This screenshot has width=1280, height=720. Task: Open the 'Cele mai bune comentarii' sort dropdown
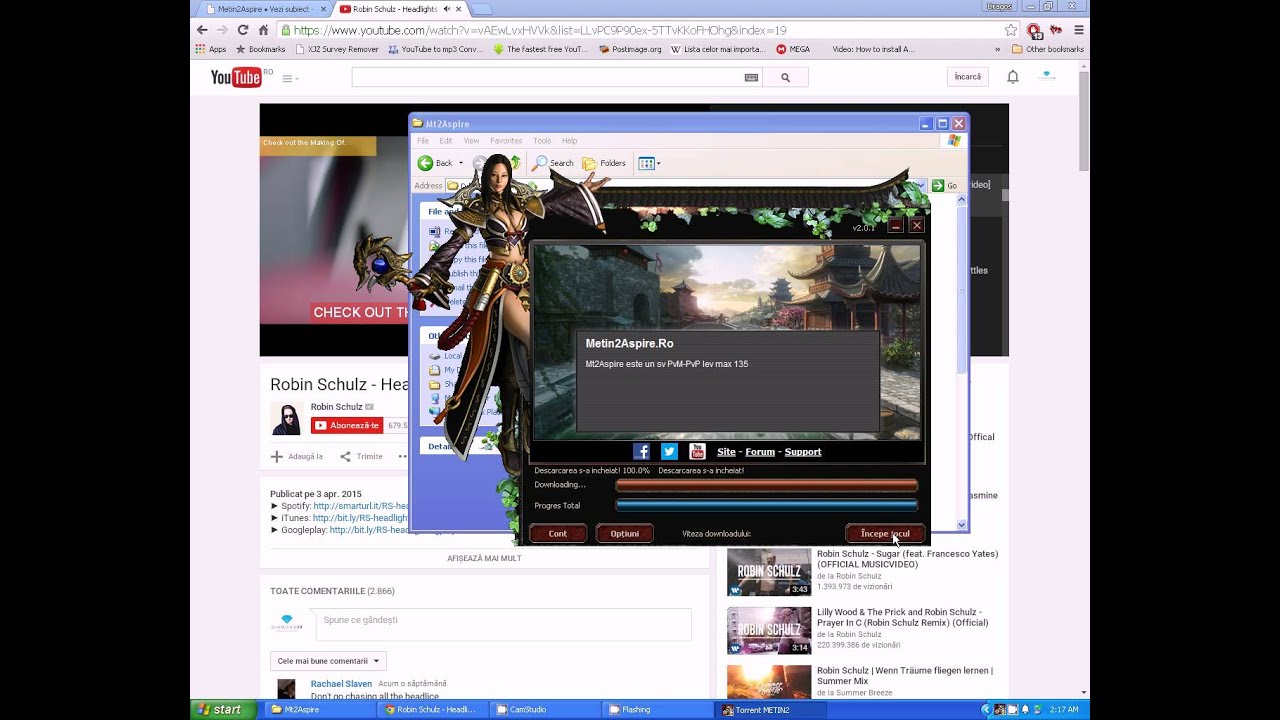(x=328, y=661)
